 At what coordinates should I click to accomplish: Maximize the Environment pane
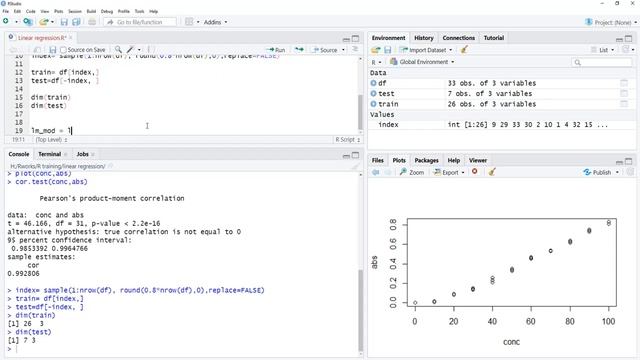(x=629, y=38)
